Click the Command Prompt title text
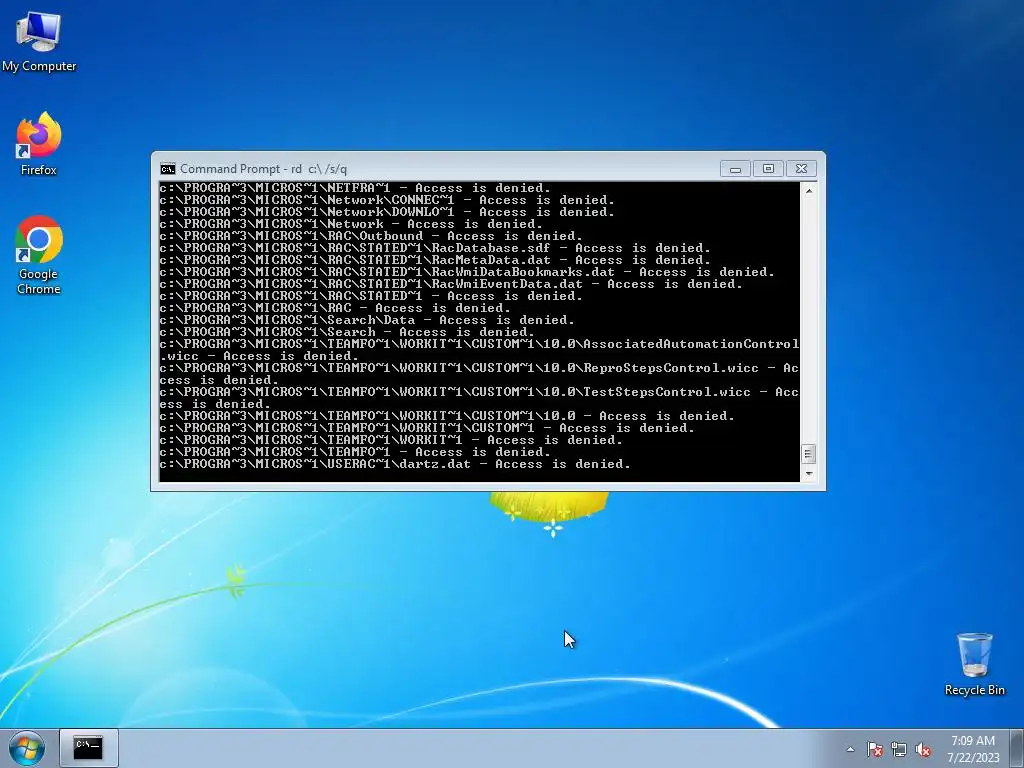Viewport: 1024px width, 768px height. coord(263,169)
